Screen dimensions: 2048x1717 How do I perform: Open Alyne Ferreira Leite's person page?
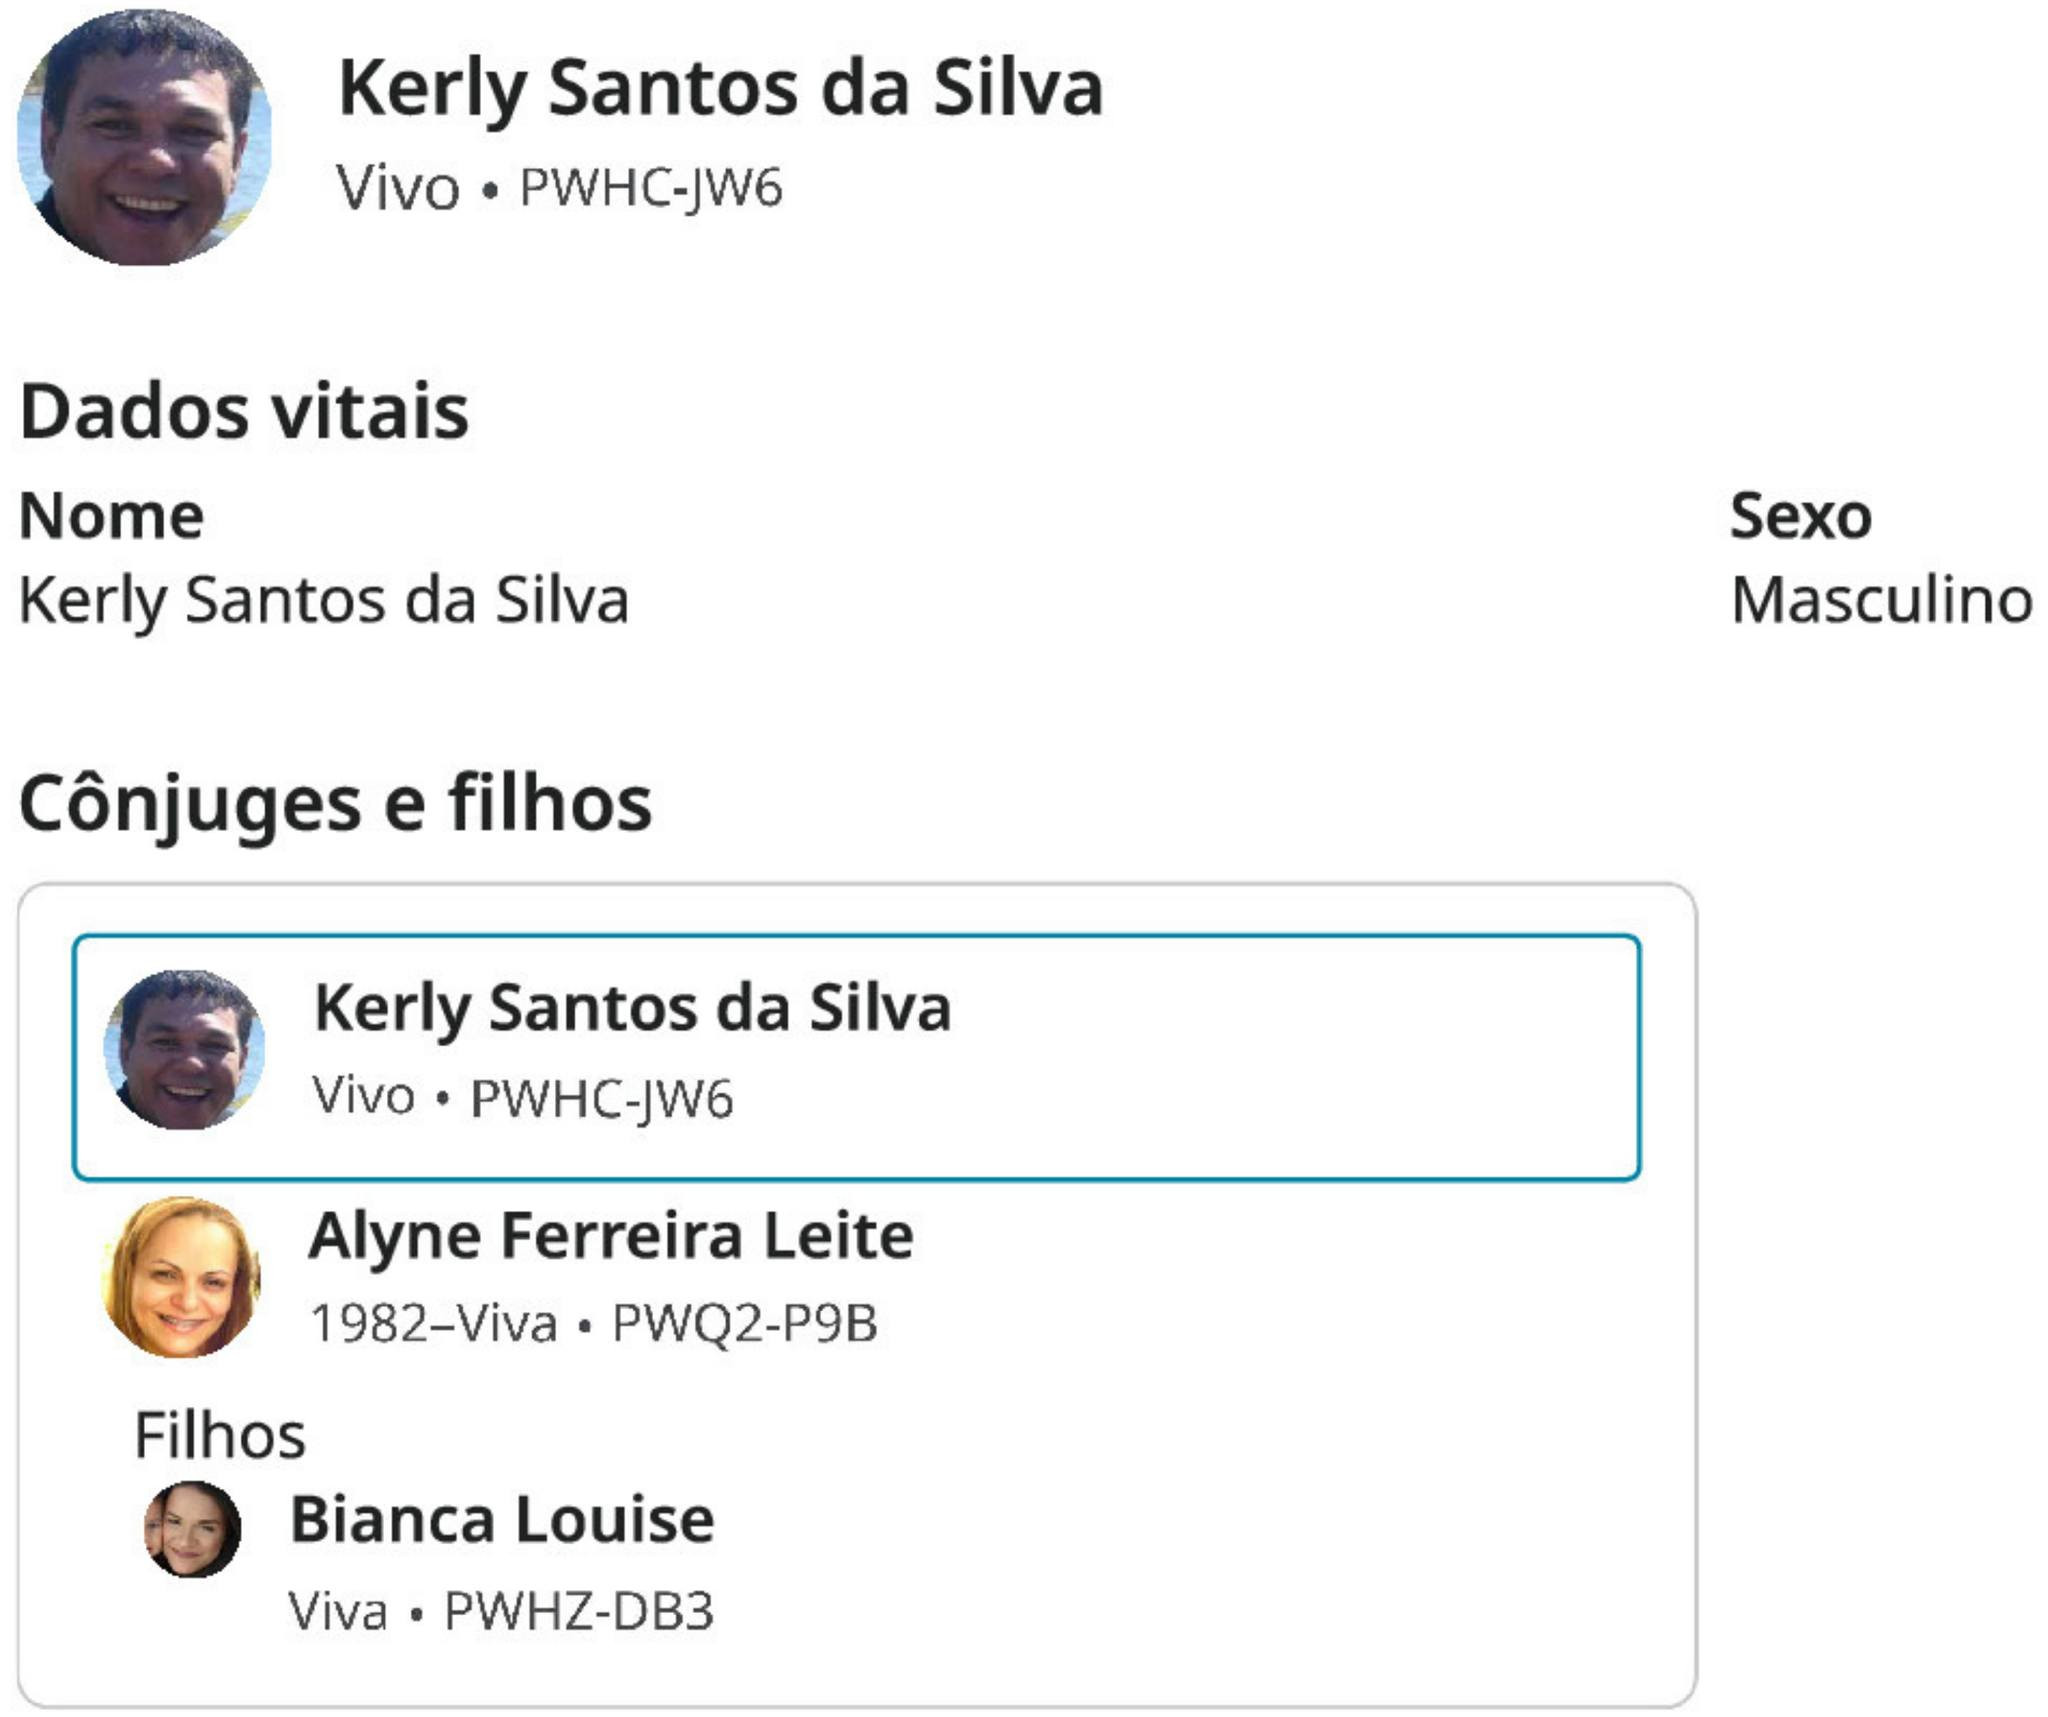[611, 1235]
